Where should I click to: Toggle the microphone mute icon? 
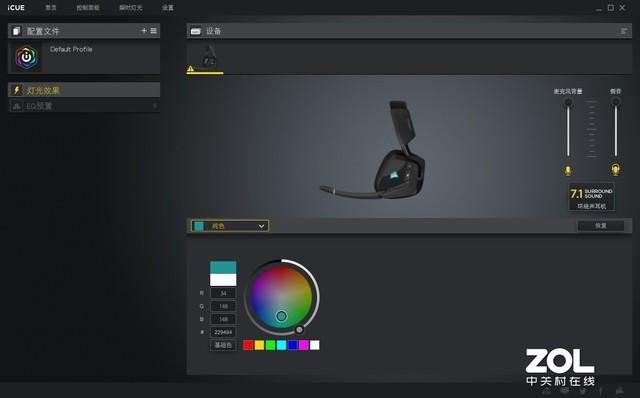pyautogui.click(x=568, y=170)
